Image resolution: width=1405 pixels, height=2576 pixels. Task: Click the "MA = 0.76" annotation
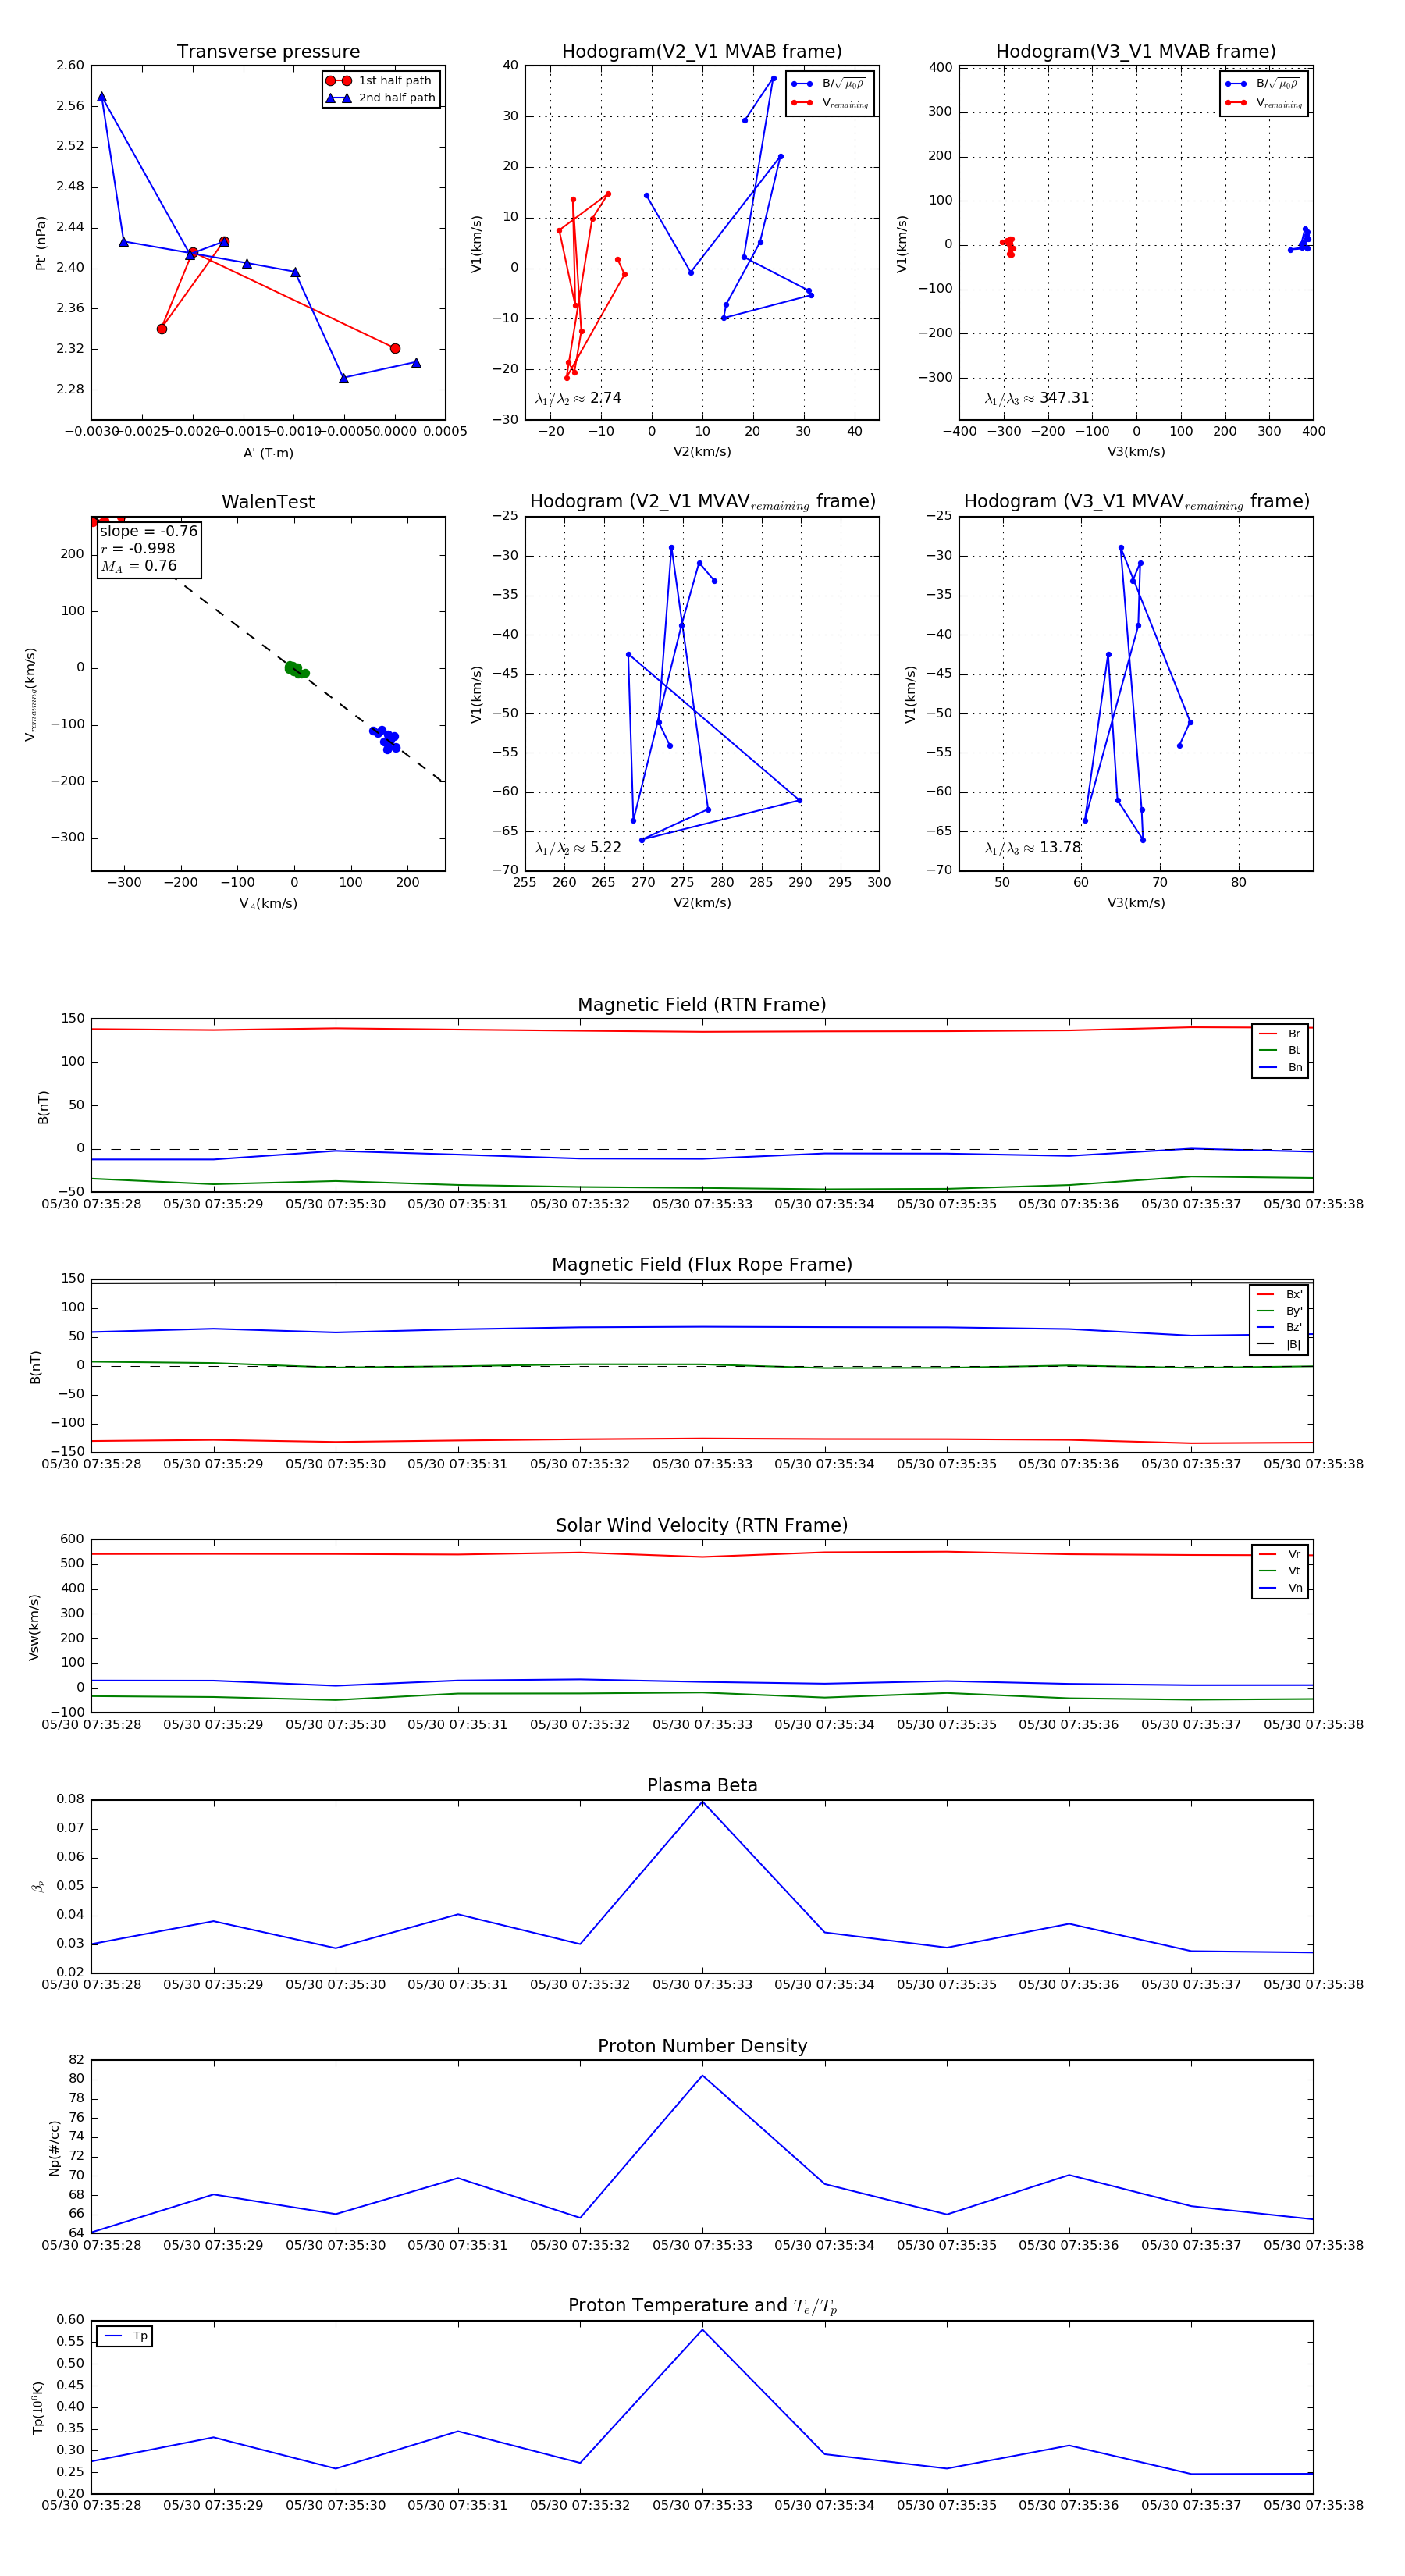pos(139,566)
